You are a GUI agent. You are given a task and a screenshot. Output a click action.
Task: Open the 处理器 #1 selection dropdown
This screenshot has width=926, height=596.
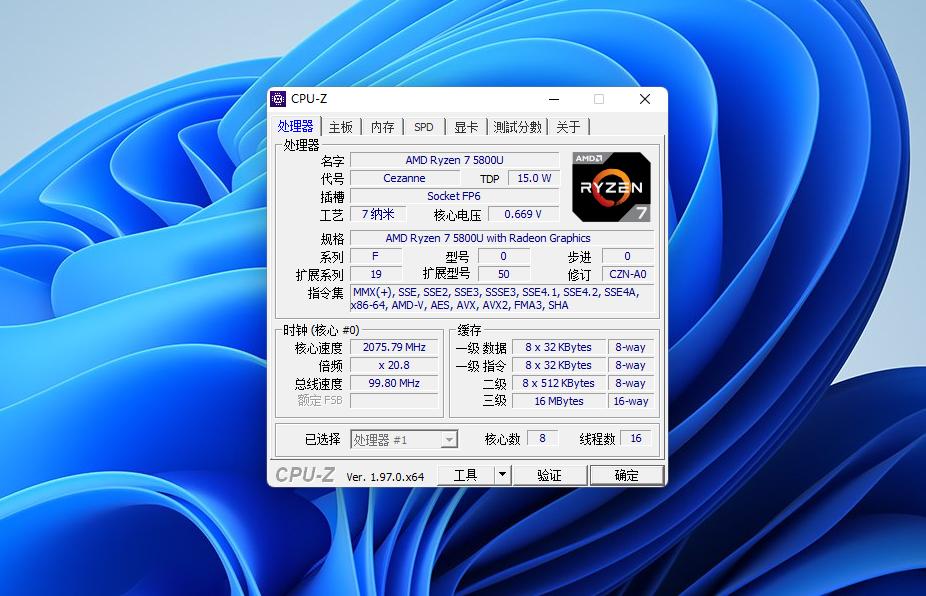[x=447, y=438]
